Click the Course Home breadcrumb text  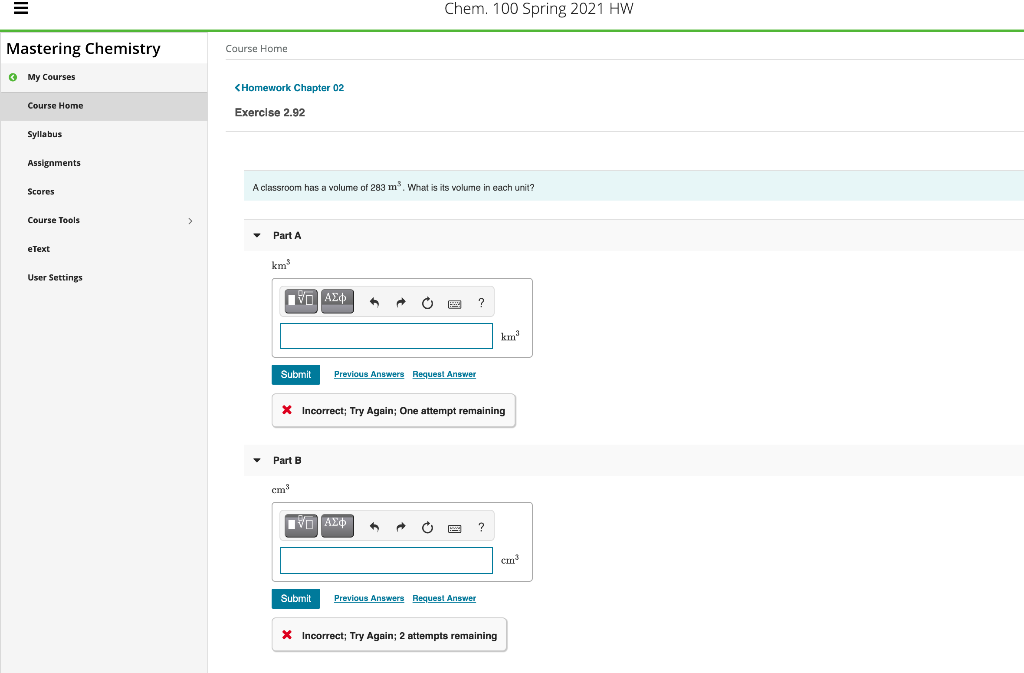click(x=257, y=49)
